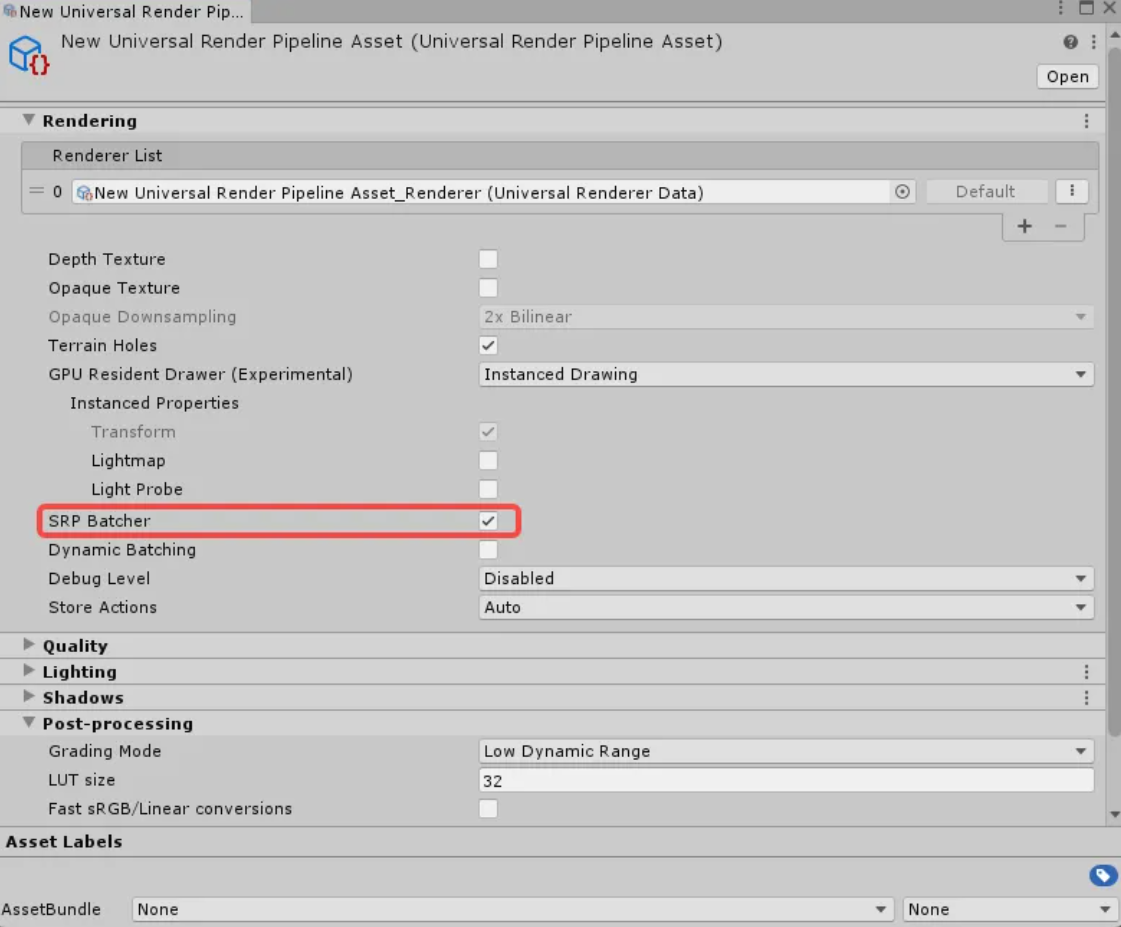Expand the Quality section
Image resolution: width=1121 pixels, height=927 pixels.
(29, 645)
